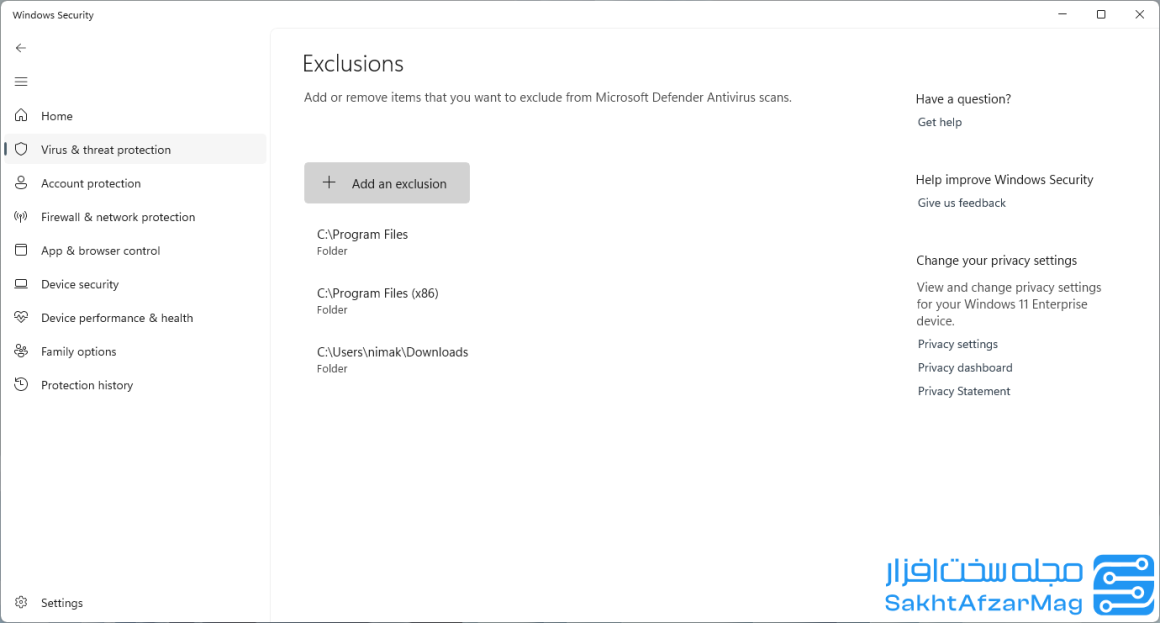Image resolution: width=1160 pixels, height=623 pixels.
Task: Click the Add an exclusion button
Action: (387, 183)
